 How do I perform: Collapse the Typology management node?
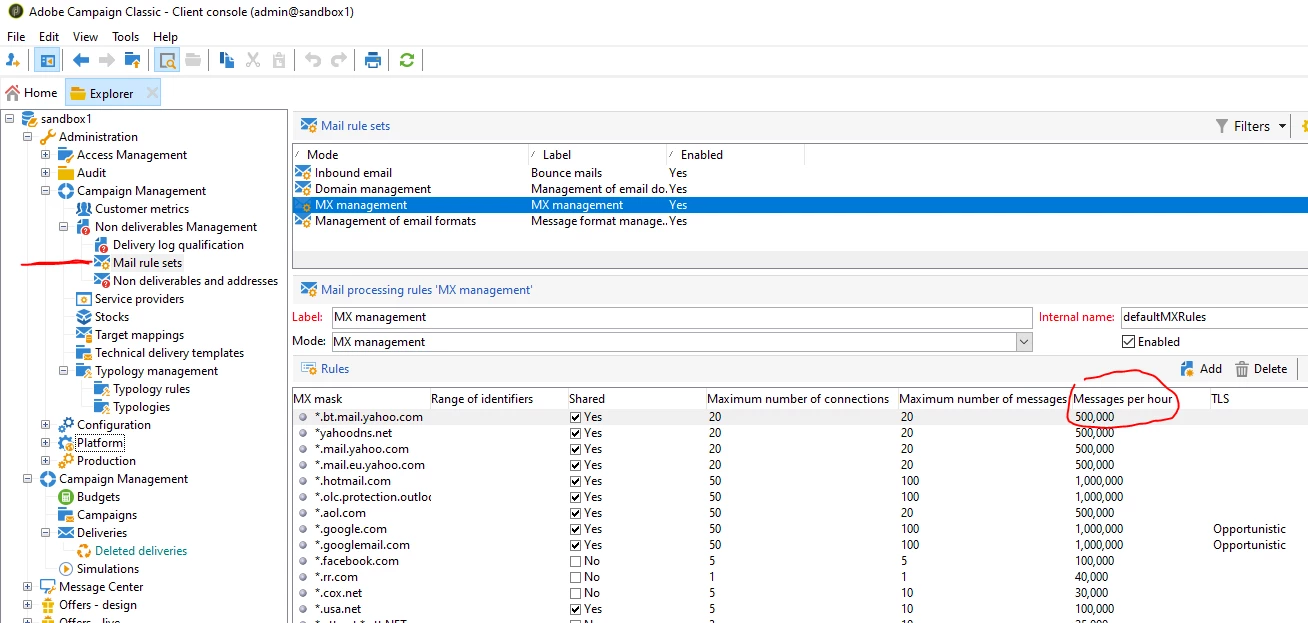point(64,371)
